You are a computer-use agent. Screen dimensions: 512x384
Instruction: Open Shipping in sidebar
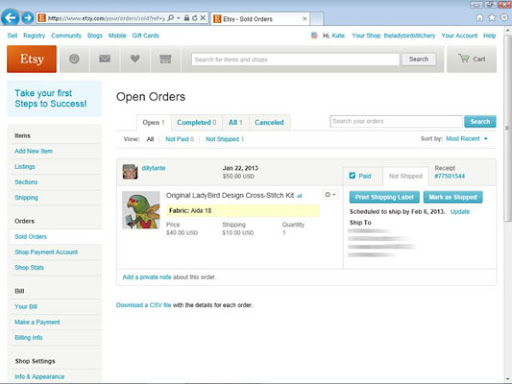(x=26, y=198)
